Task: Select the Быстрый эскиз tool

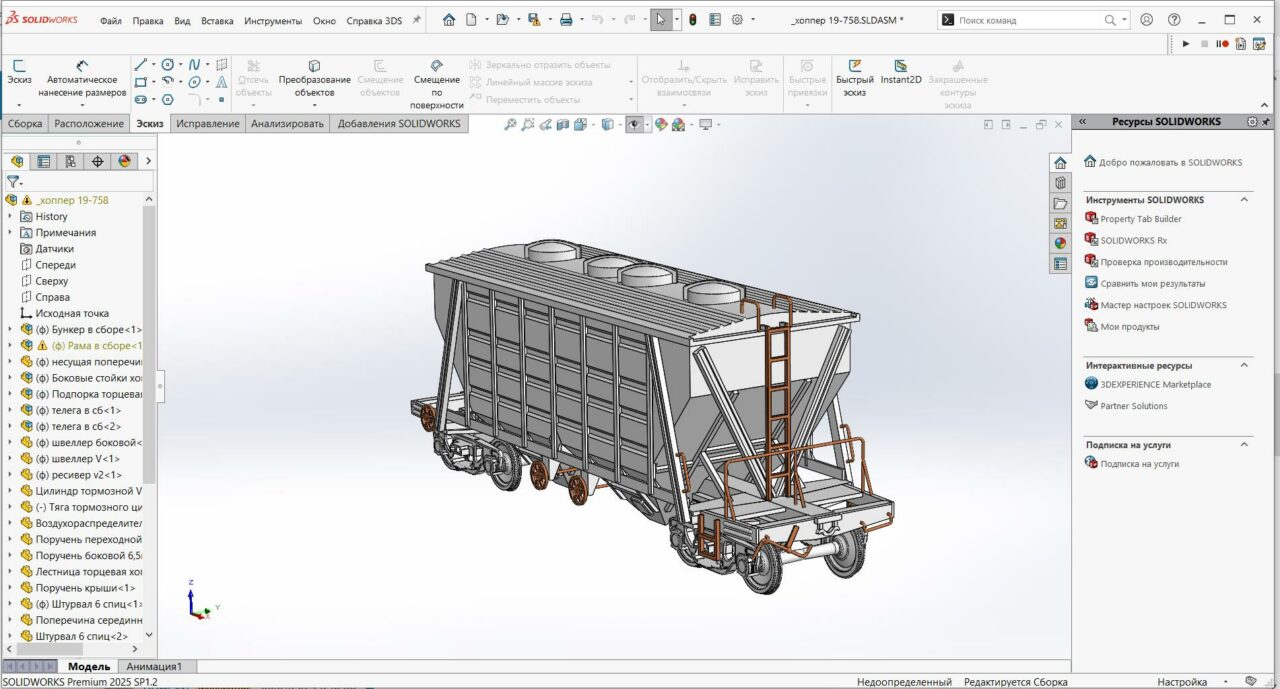Action: coord(854,67)
